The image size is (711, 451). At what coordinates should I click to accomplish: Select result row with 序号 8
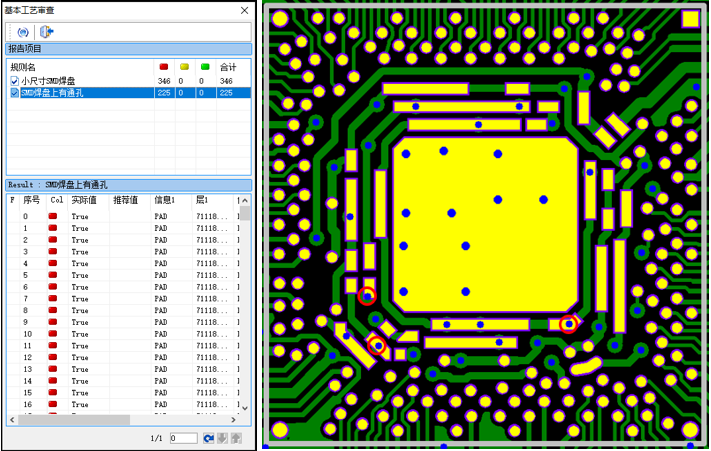click(x=123, y=310)
